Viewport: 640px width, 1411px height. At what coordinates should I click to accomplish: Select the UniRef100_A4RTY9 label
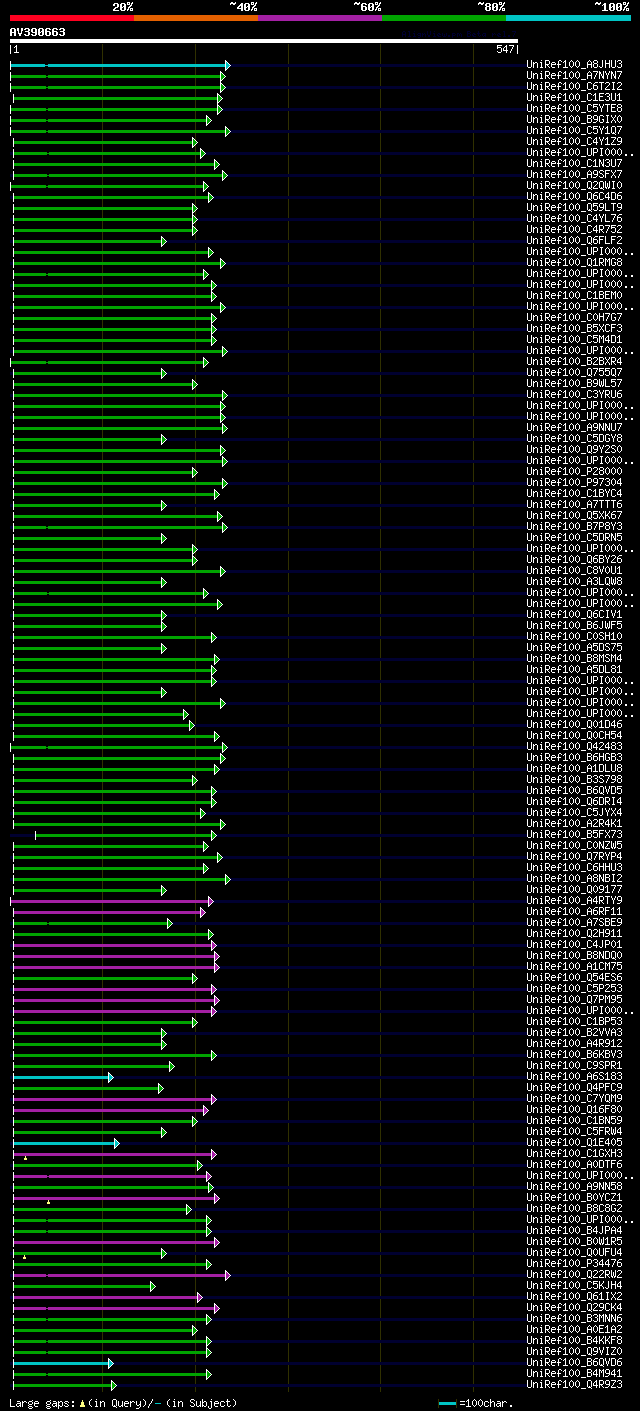575,900
